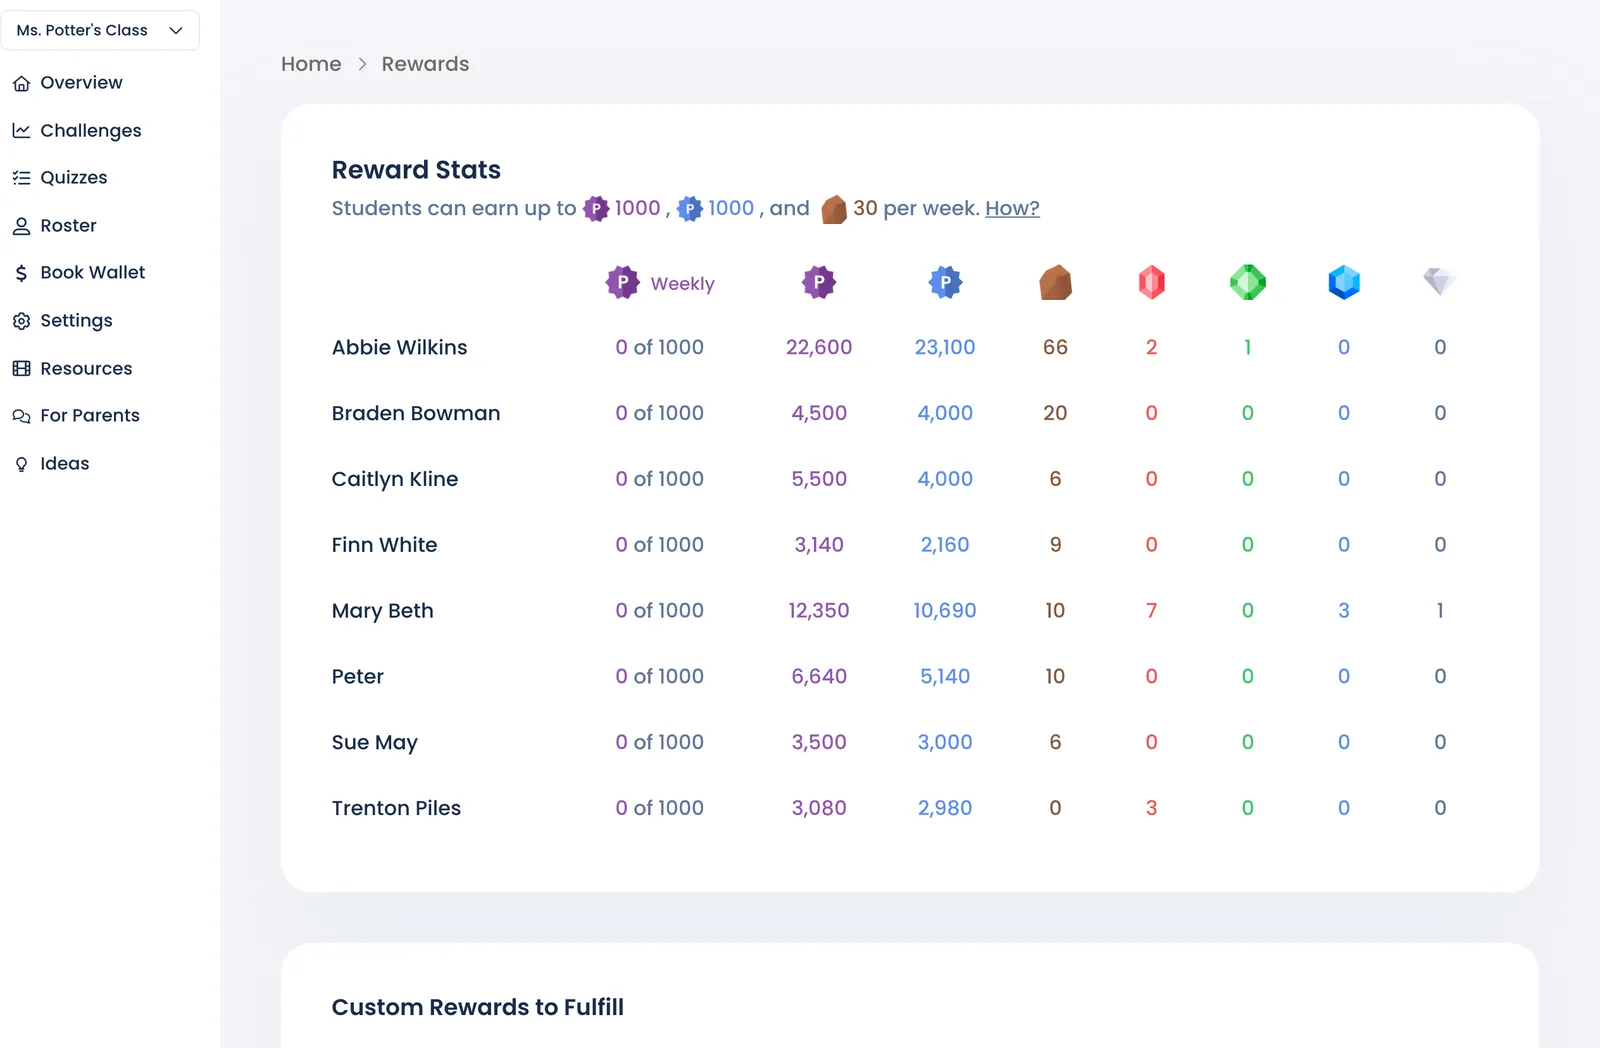Image resolution: width=1600 pixels, height=1048 pixels.
Task: Click the For Parents chat icon
Action: pos(21,416)
